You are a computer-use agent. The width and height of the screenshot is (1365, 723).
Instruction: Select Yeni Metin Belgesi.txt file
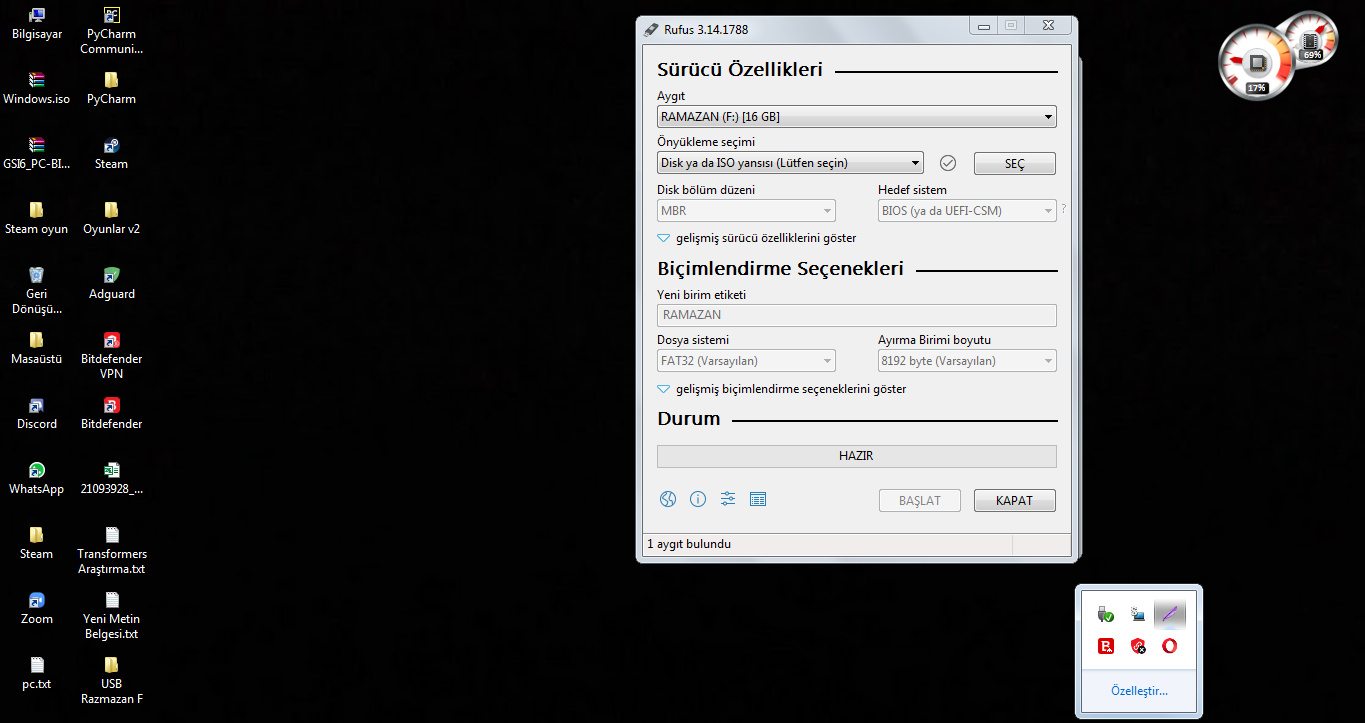[x=112, y=616]
